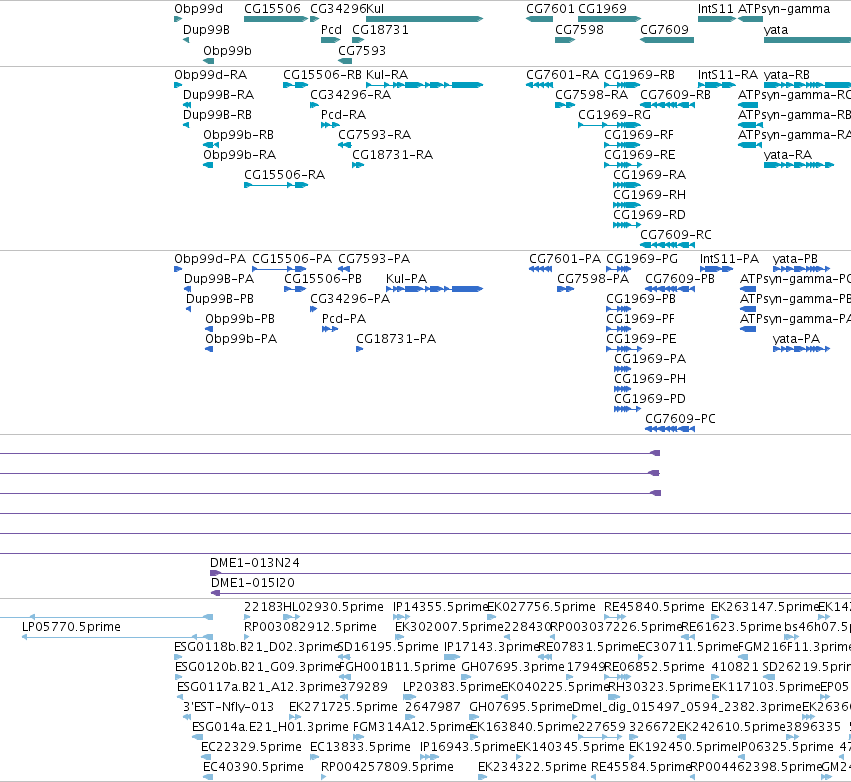The image size is (851, 782).
Task: Select transcript Obp99b-RB
Action: 211,145
